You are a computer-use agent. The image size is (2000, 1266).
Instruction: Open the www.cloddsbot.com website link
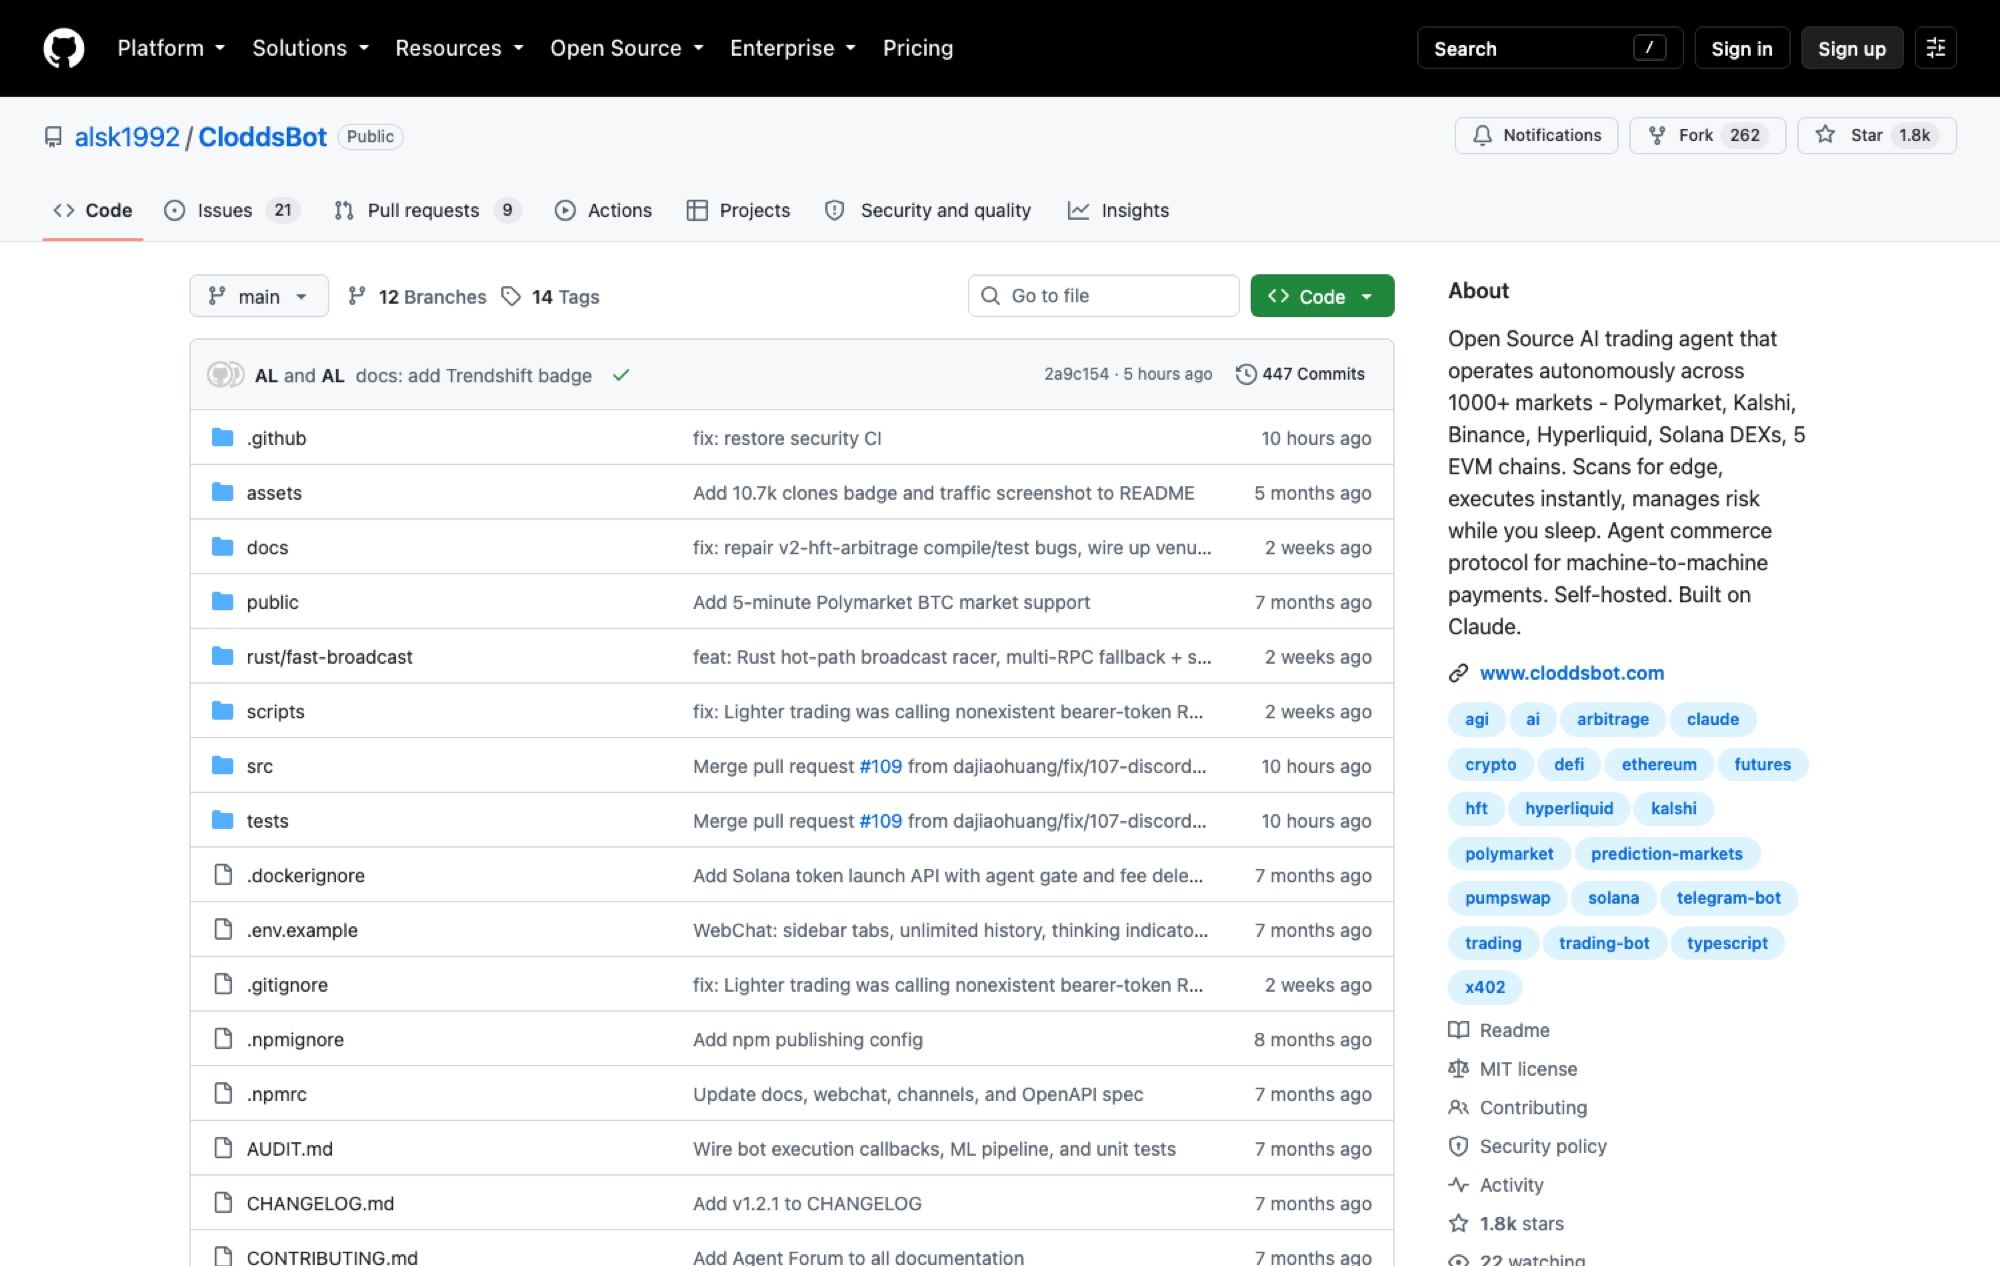click(x=1571, y=673)
